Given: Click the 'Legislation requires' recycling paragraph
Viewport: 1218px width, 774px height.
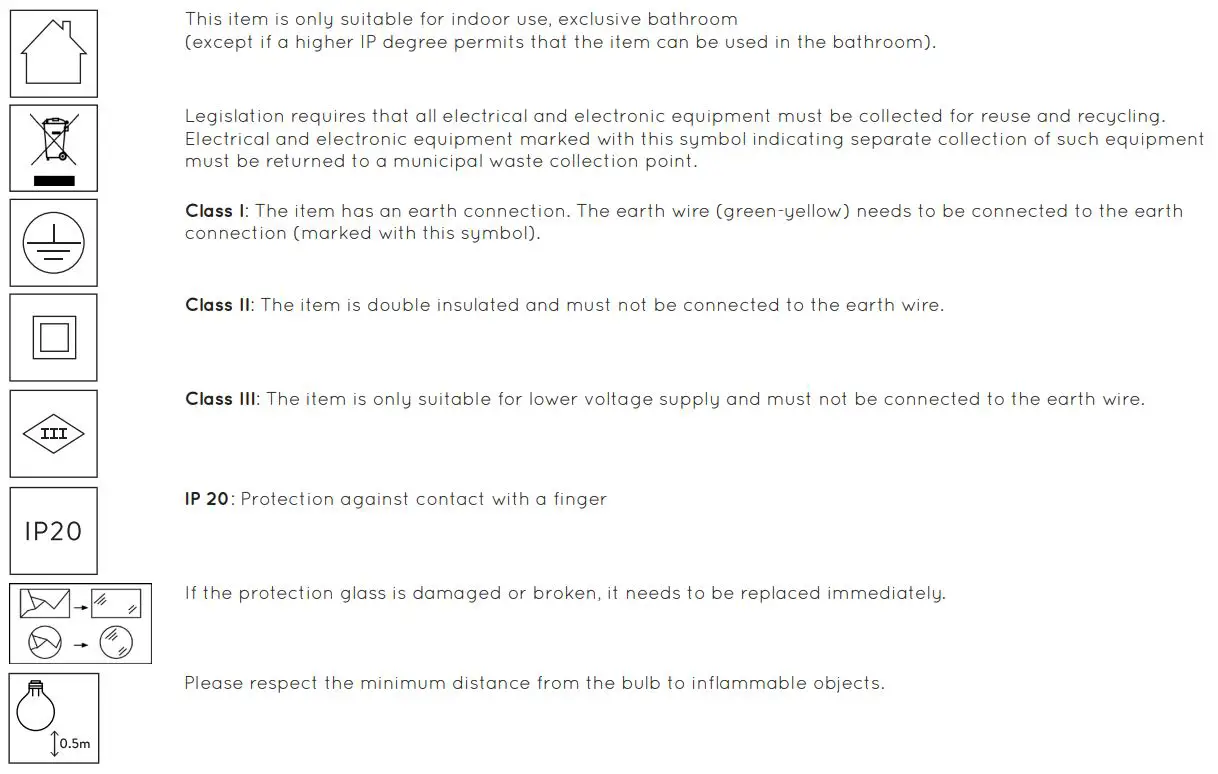Looking at the screenshot, I should point(675,117).
